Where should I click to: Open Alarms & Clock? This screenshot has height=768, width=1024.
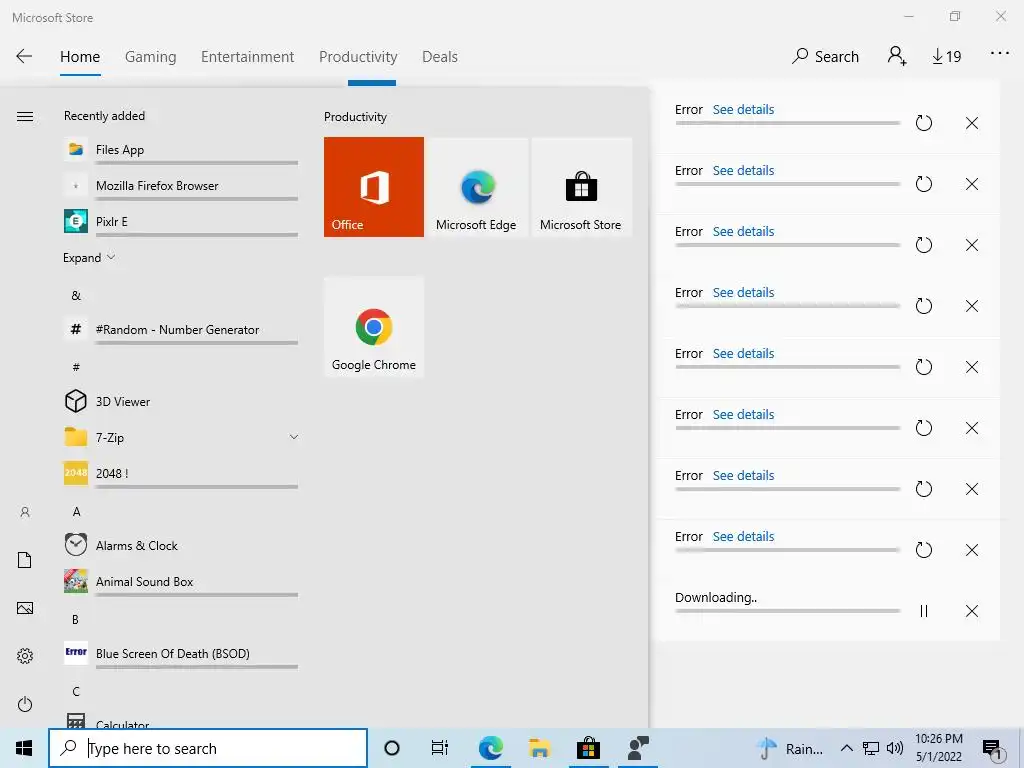181,546
